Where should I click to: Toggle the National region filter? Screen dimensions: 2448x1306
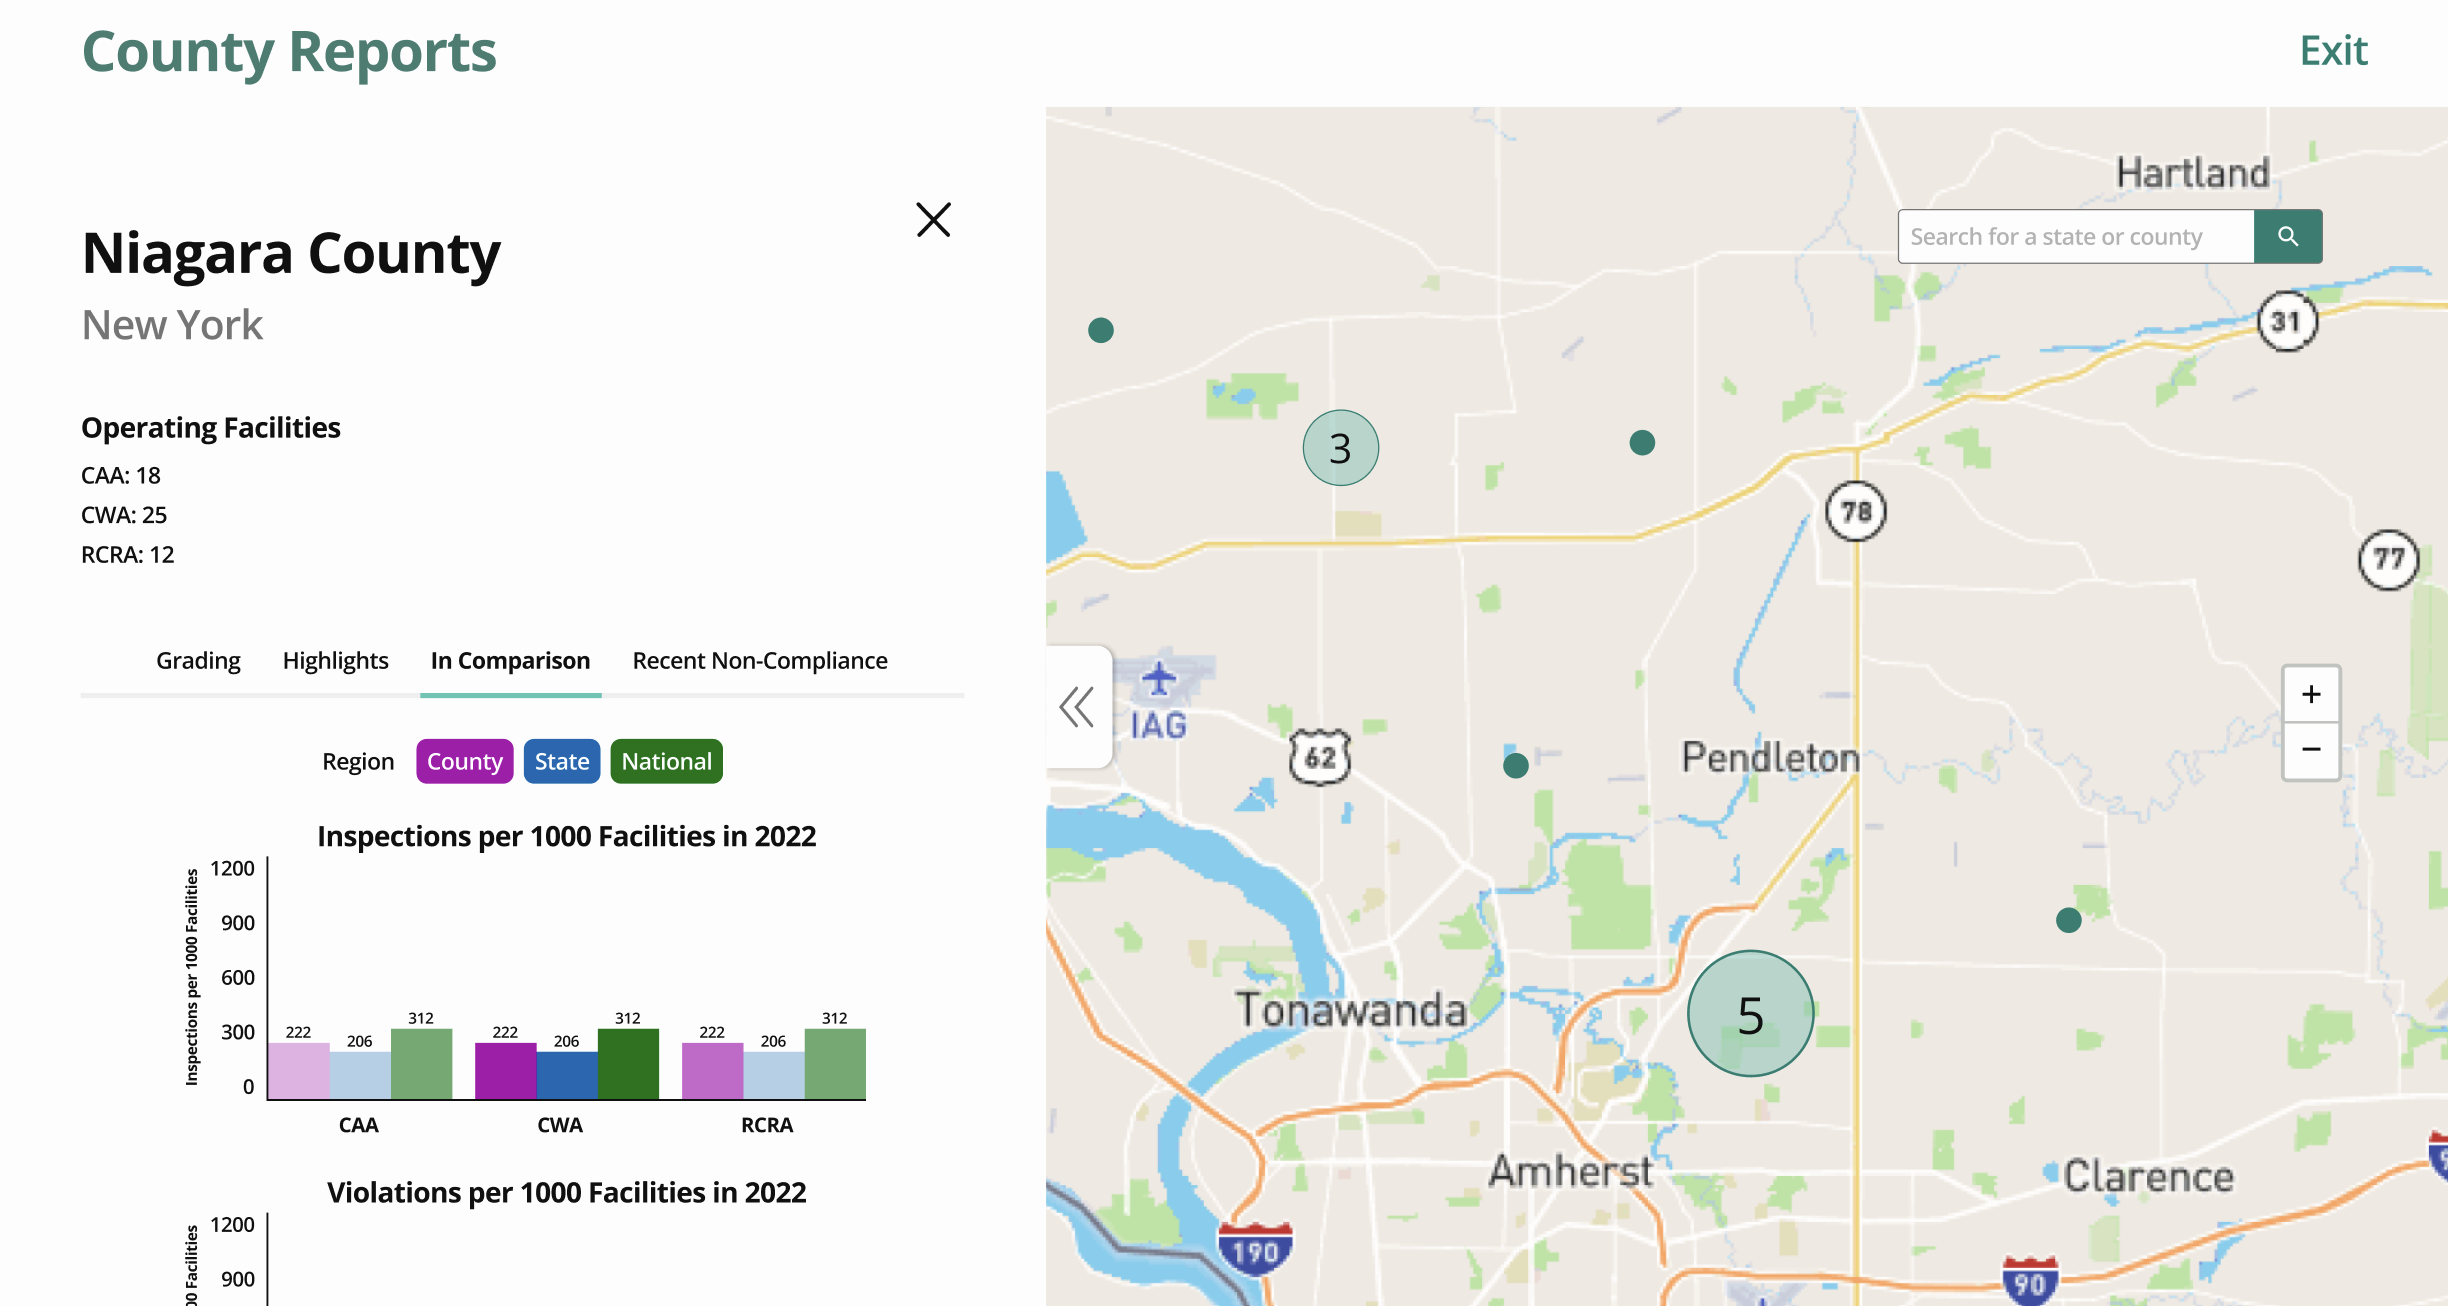coord(666,762)
